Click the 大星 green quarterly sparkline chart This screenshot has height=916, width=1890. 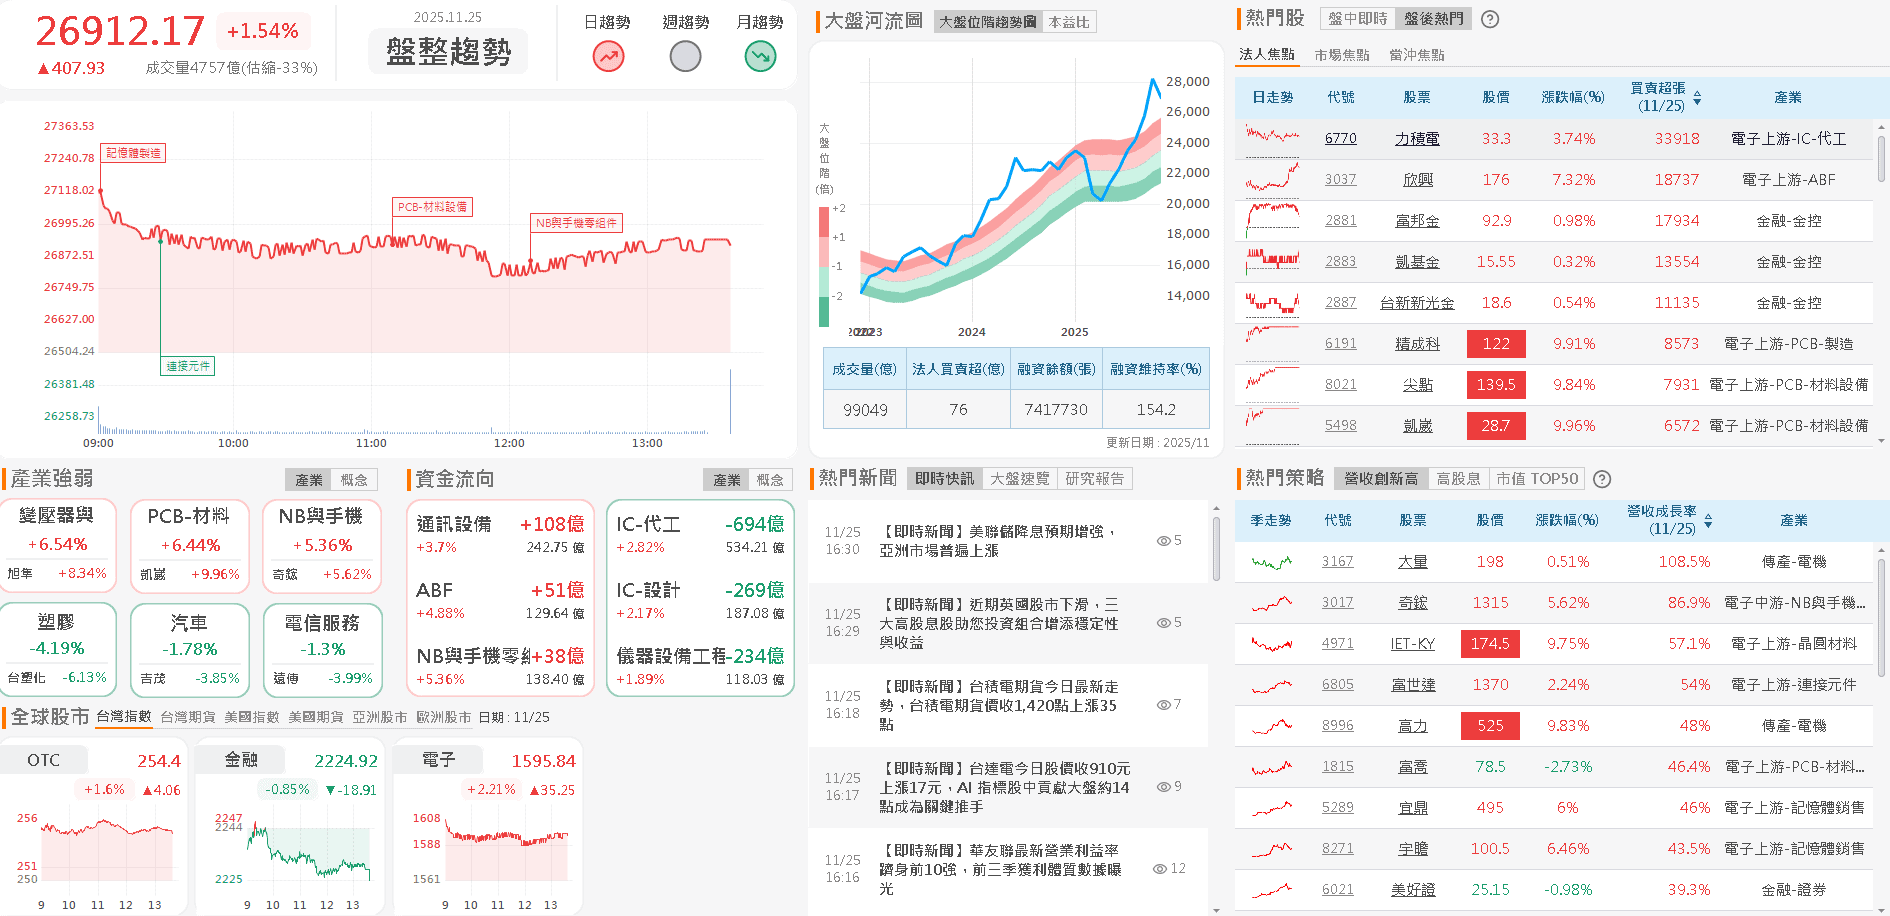pos(1270,562)
